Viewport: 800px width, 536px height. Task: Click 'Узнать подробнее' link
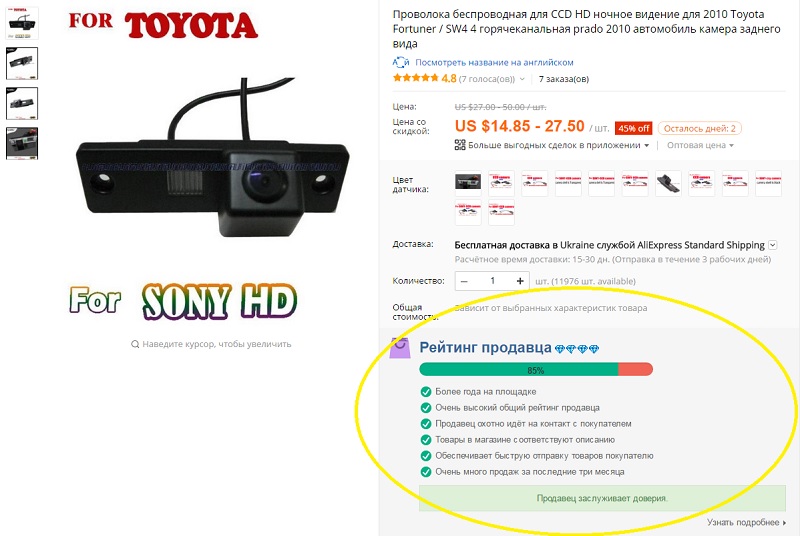click(x=746, y=522)
